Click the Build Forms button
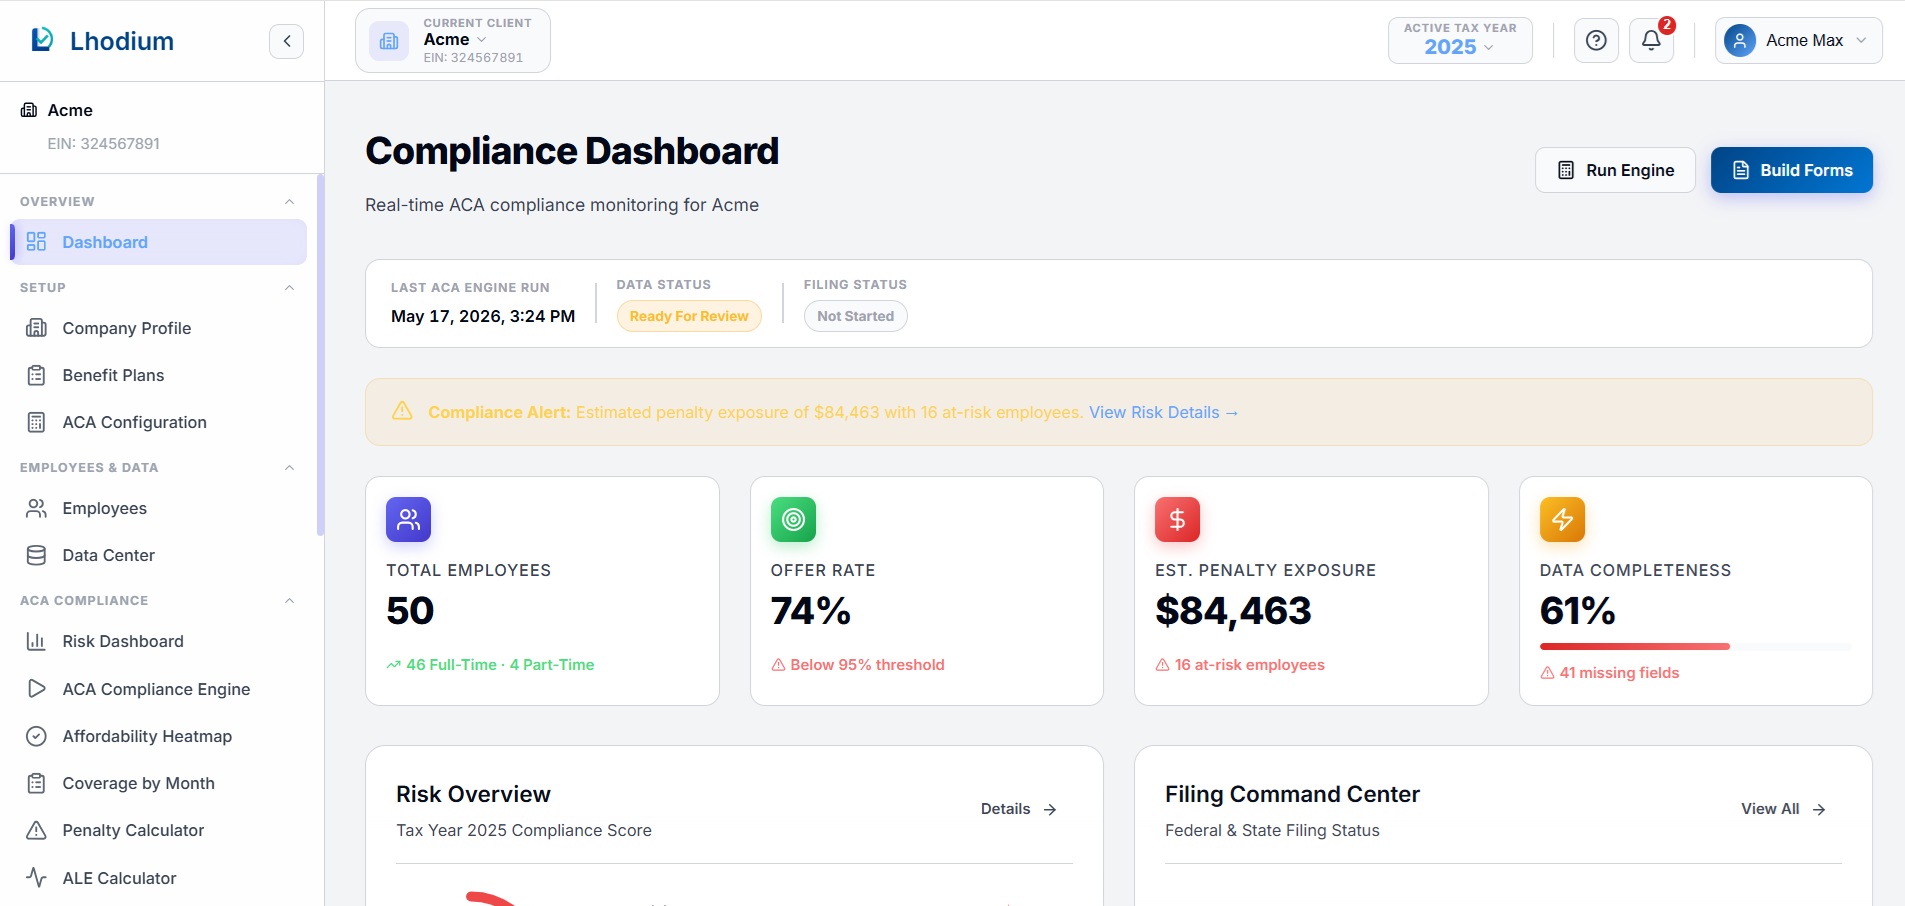This screenshot has width=1905, height=906. point(1791,170)
